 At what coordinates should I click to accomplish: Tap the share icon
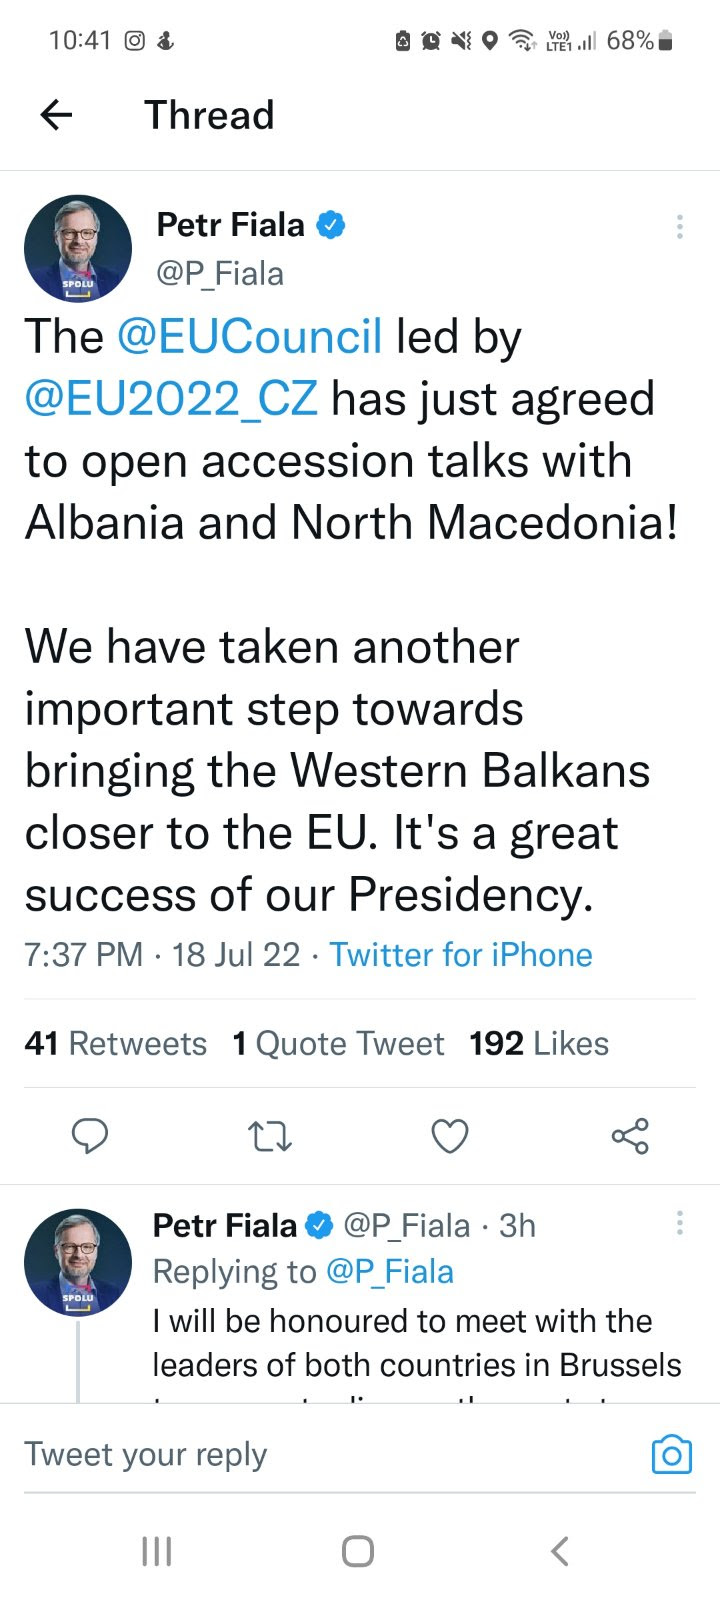(630, 1136)
